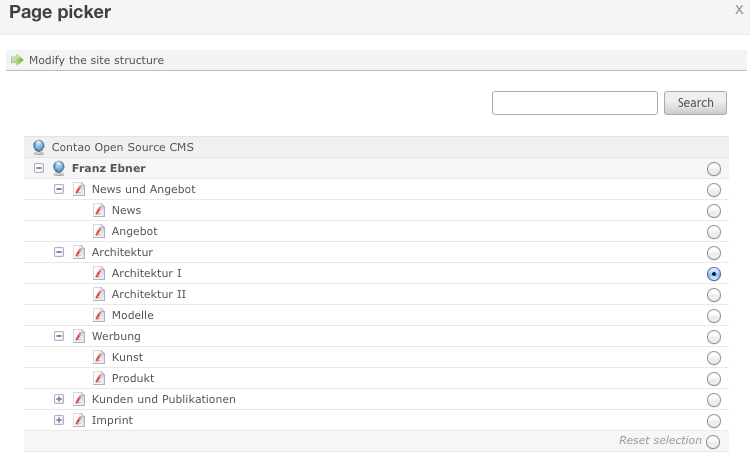Click the page icon beside Architektur II
This screenshot has width=750, height=471.
tap(99, 294)
